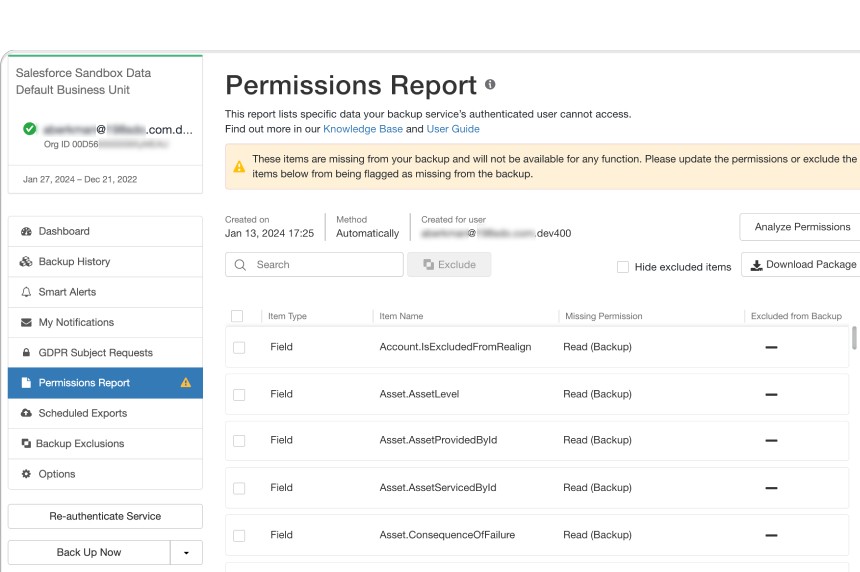This screenshot has width=860, height=572.
Task: Toggle the select-all checkbox in table header
Action: click(x=237, y=316)
